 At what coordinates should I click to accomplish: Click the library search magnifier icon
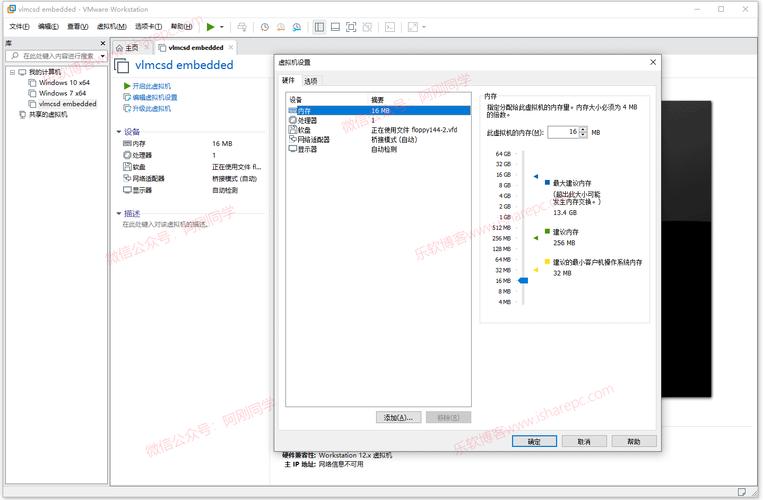coord(15,56)
